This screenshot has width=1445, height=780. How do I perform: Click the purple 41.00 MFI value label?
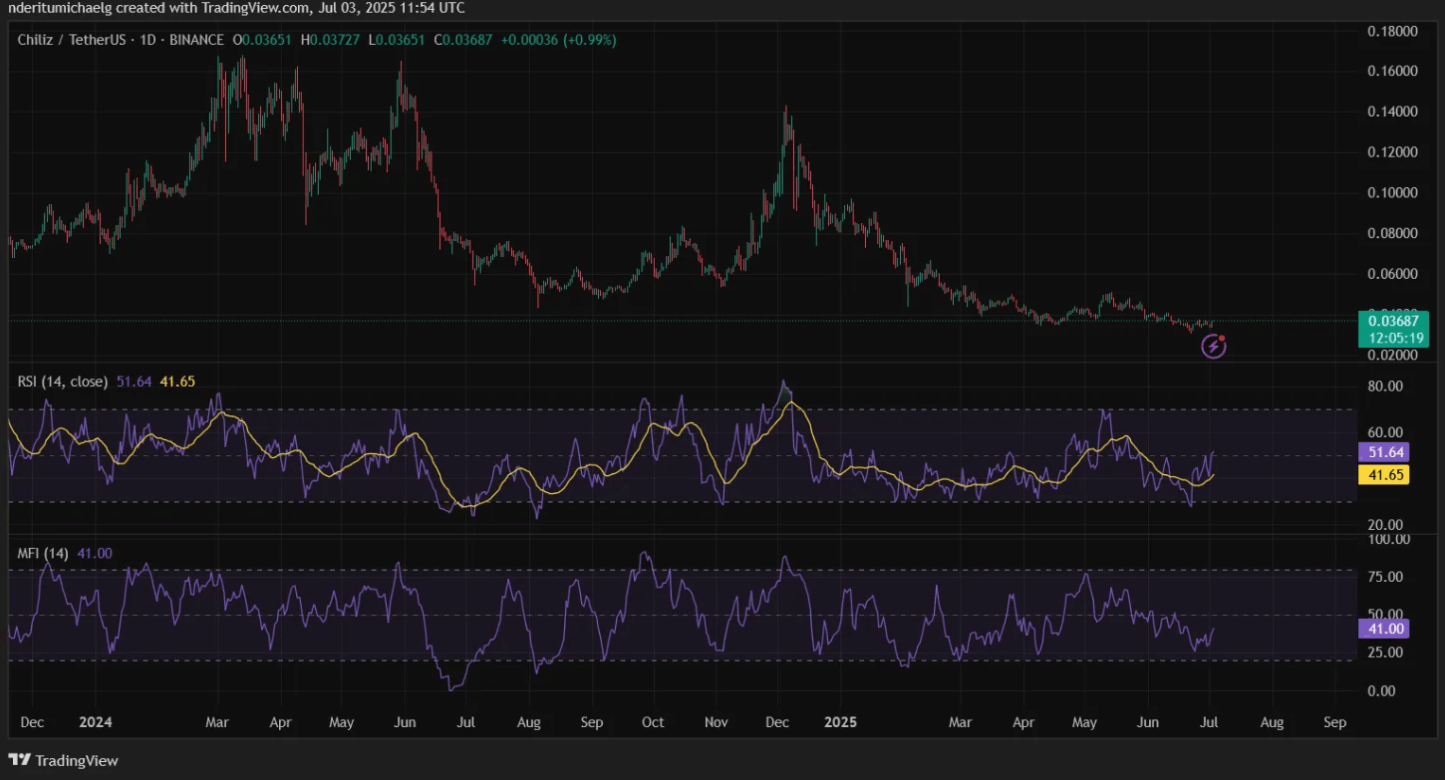1383,629
